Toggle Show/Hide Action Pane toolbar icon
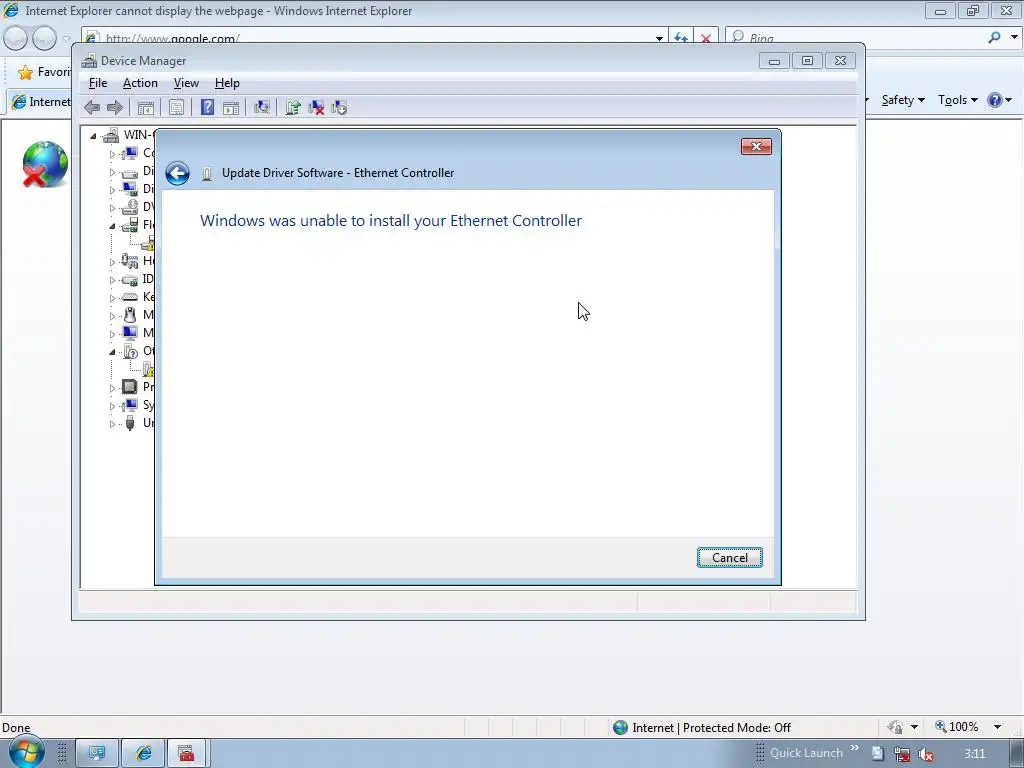1024x768 pixels. (x=231, y=108)
